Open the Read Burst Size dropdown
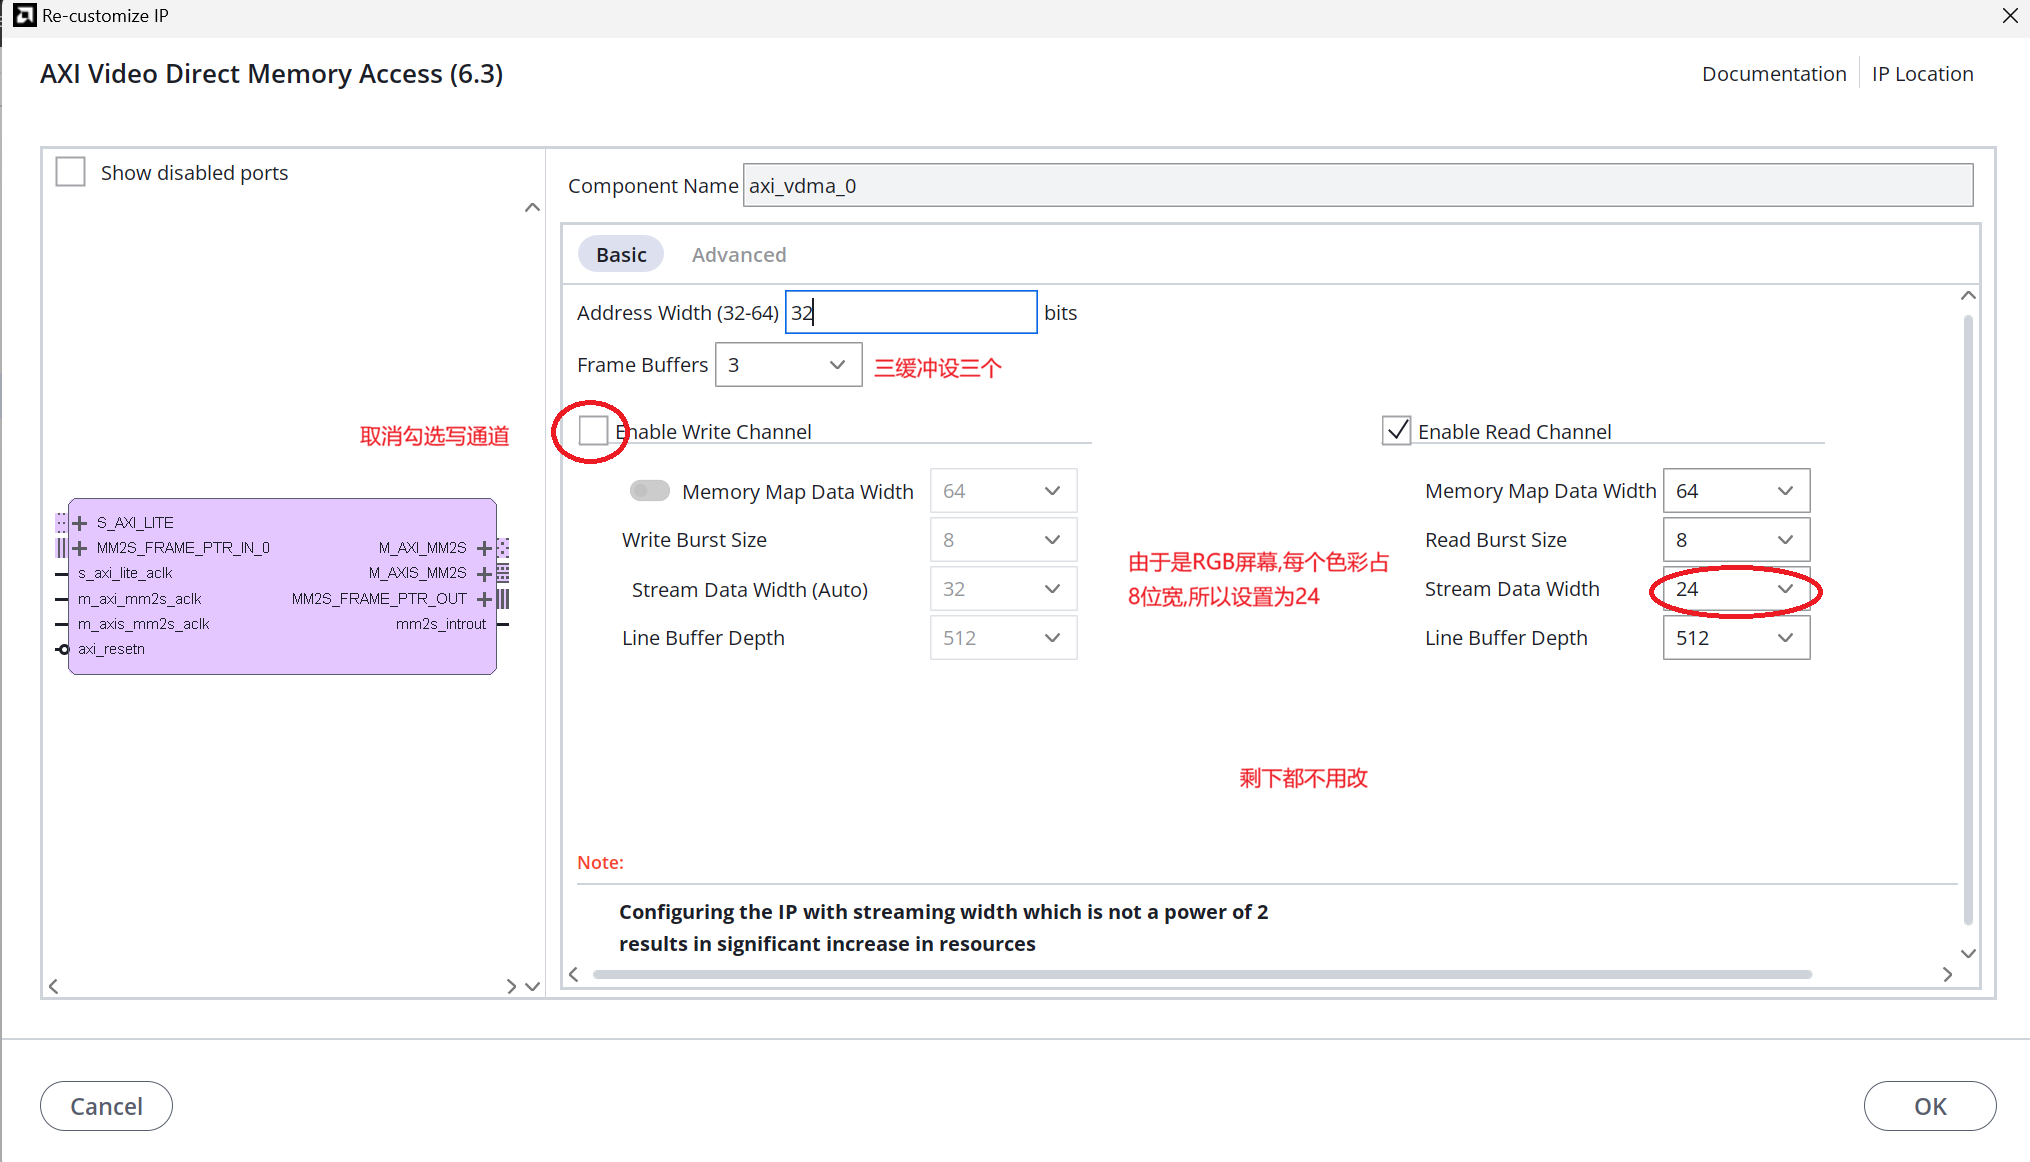Screen dimensions: 2030x1162 point(1736,540)
